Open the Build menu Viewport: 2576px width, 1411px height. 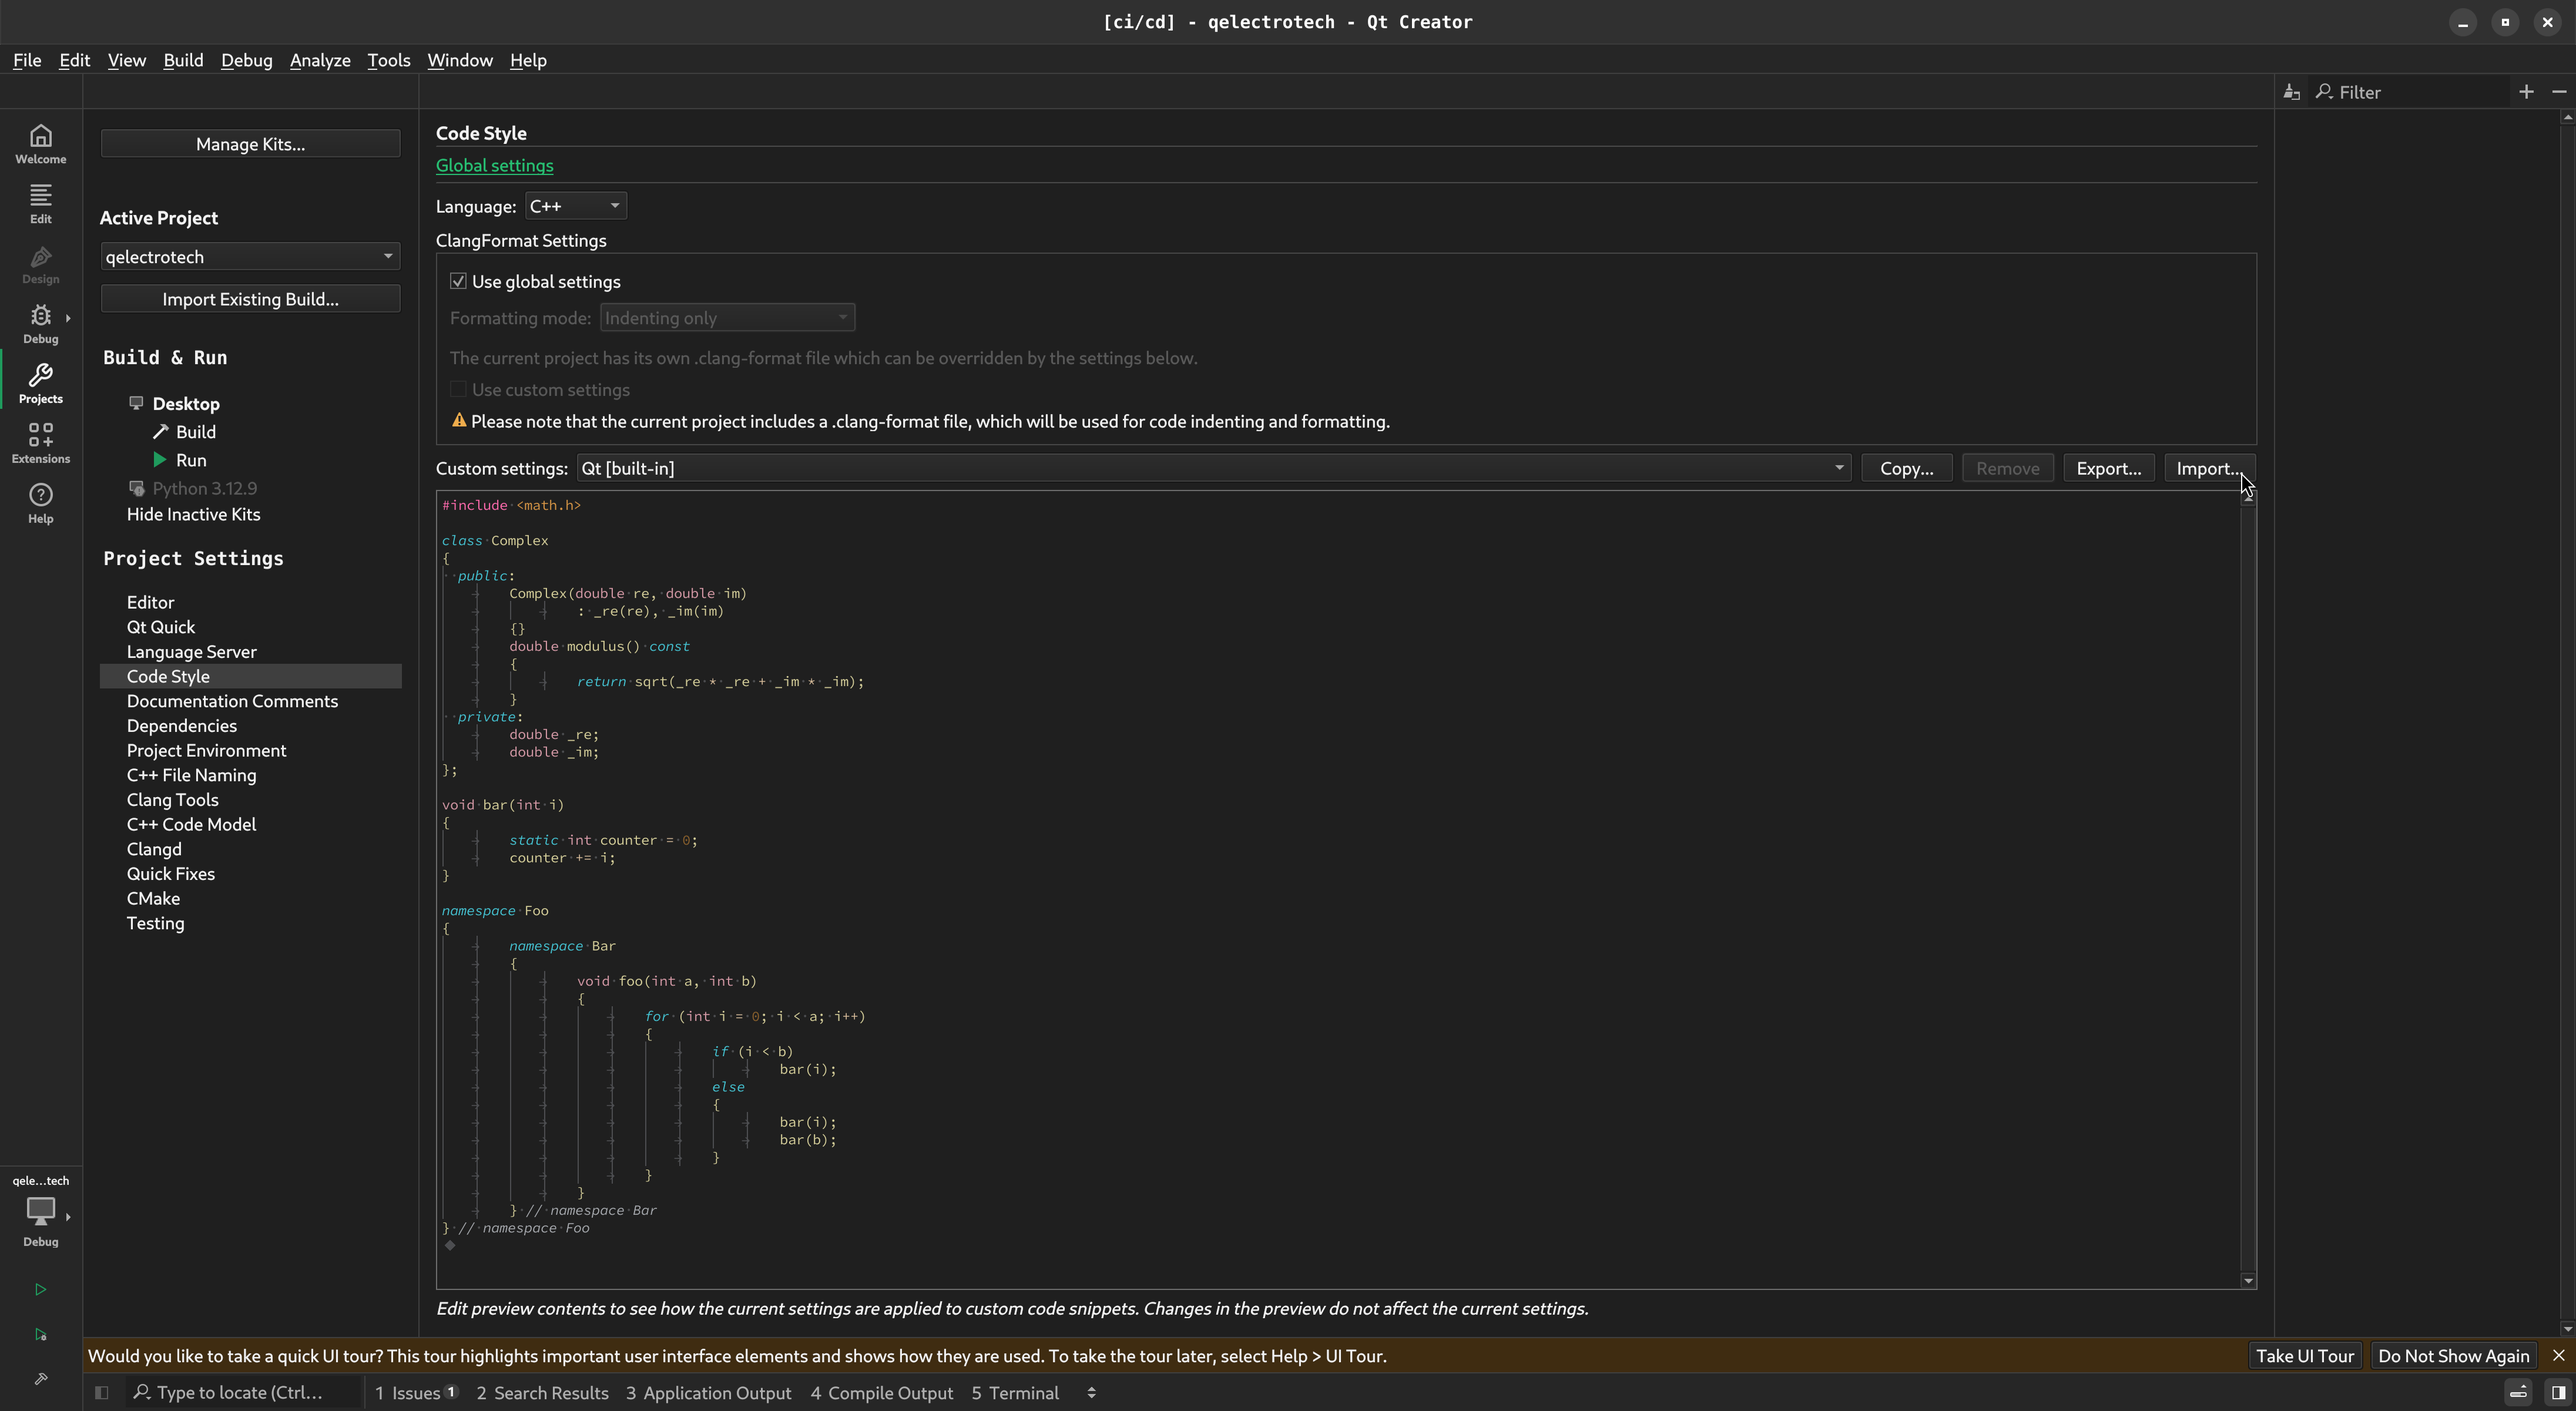click(x=183, y=60)
